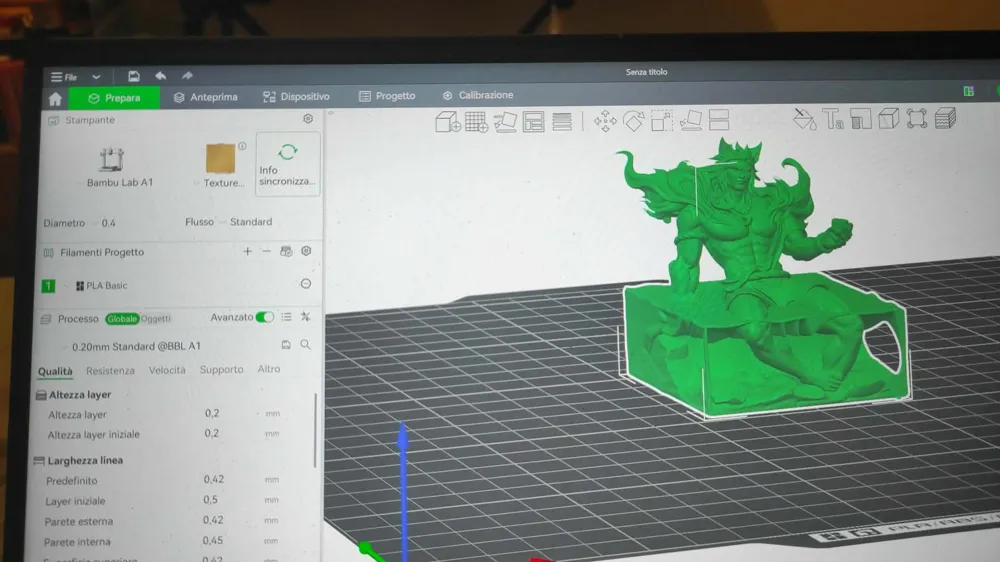Go to the Home screen icon

pyautogui.click(x=55, y=99)
